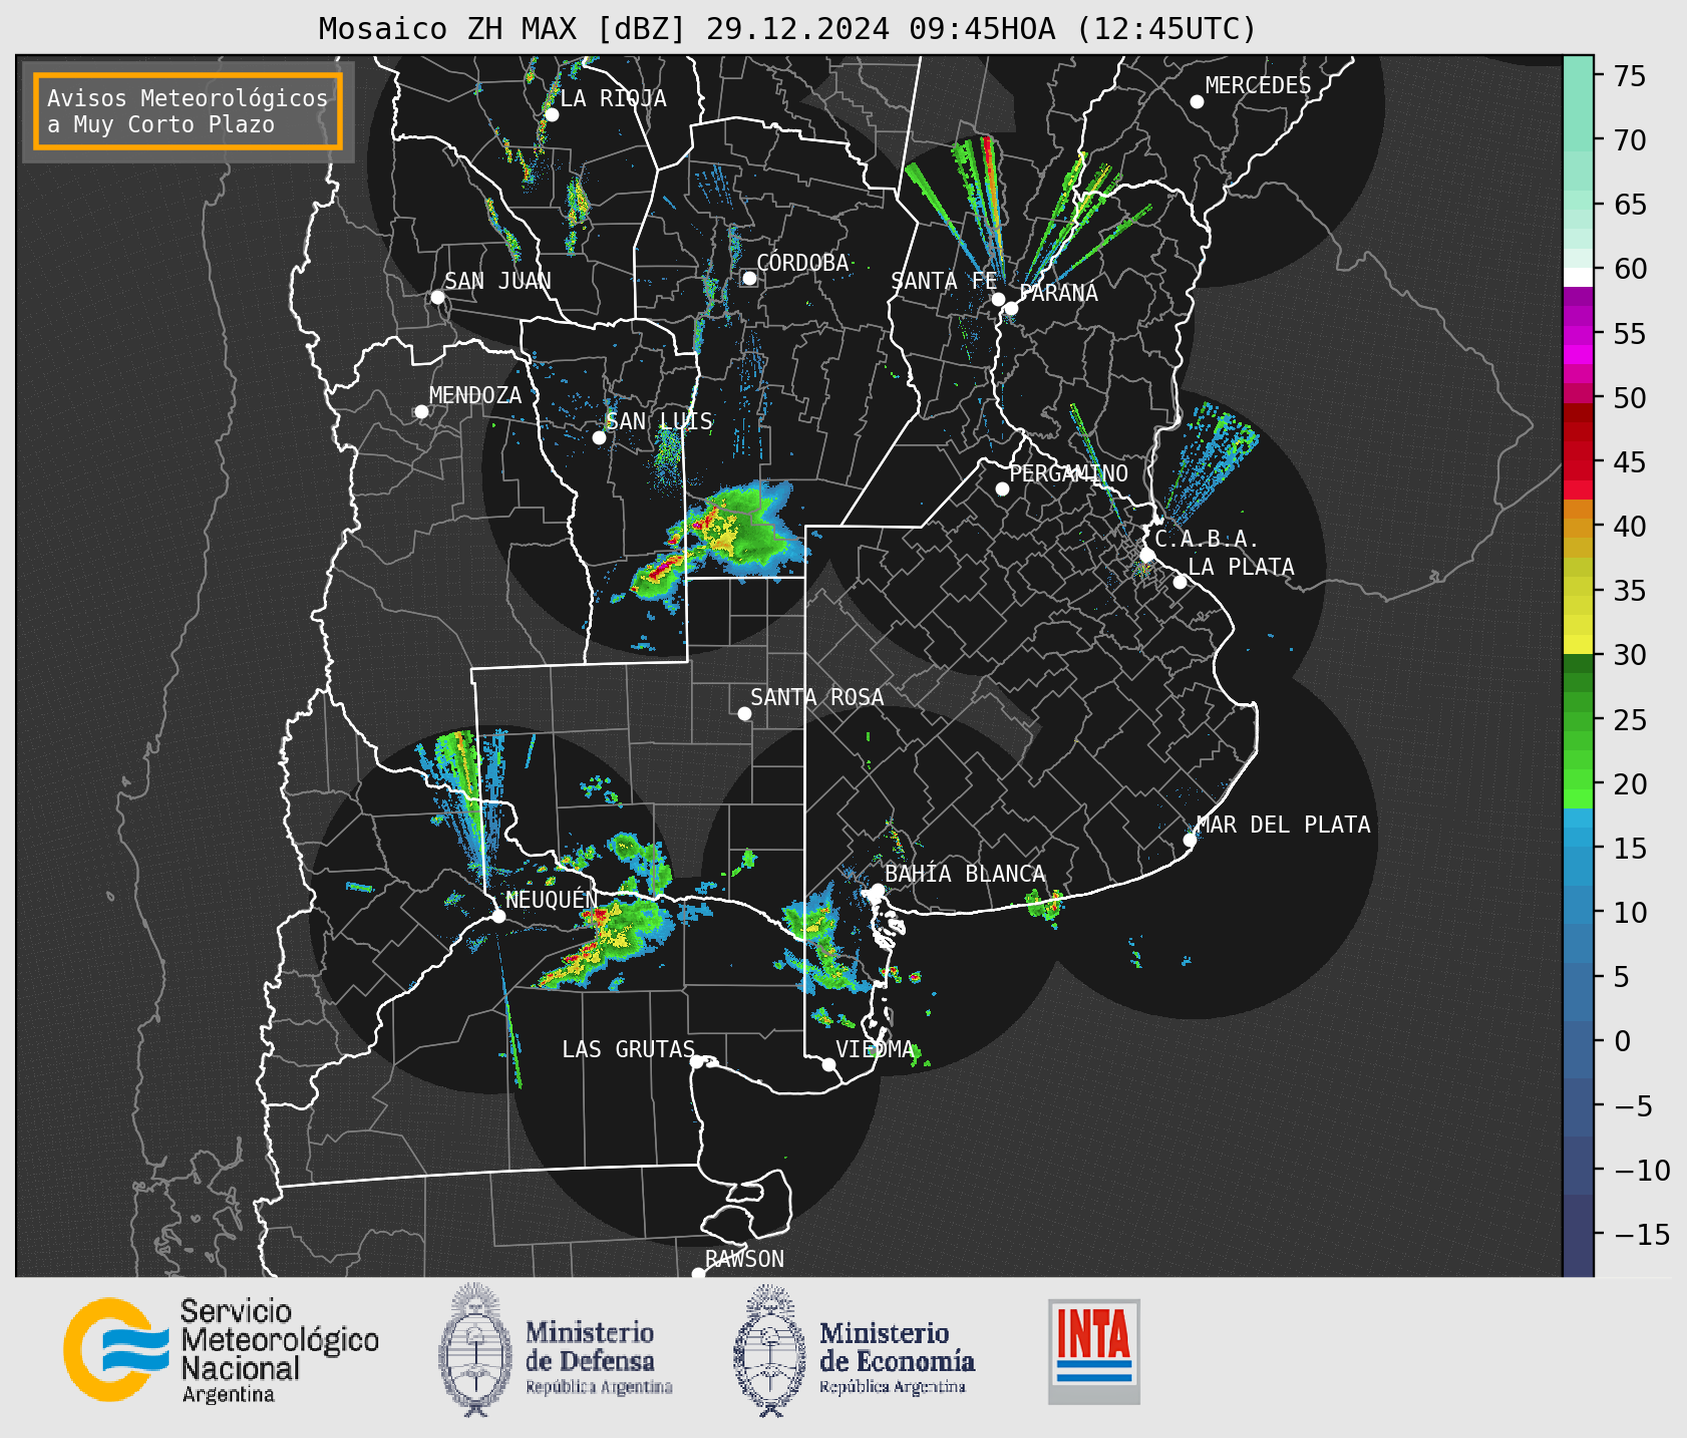Click the Mendoza city marker dot
Image resolution: width=1687 pixels, height=1438 pixels.
click(x=421, y=412)
